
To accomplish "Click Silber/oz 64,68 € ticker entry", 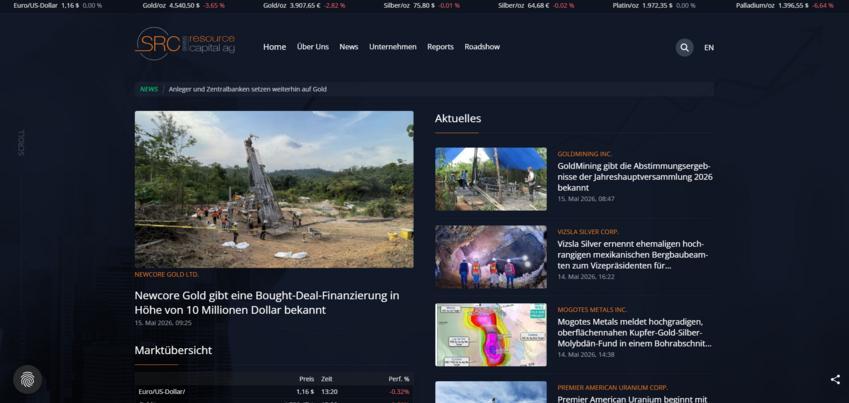I will tap(537, 5).
